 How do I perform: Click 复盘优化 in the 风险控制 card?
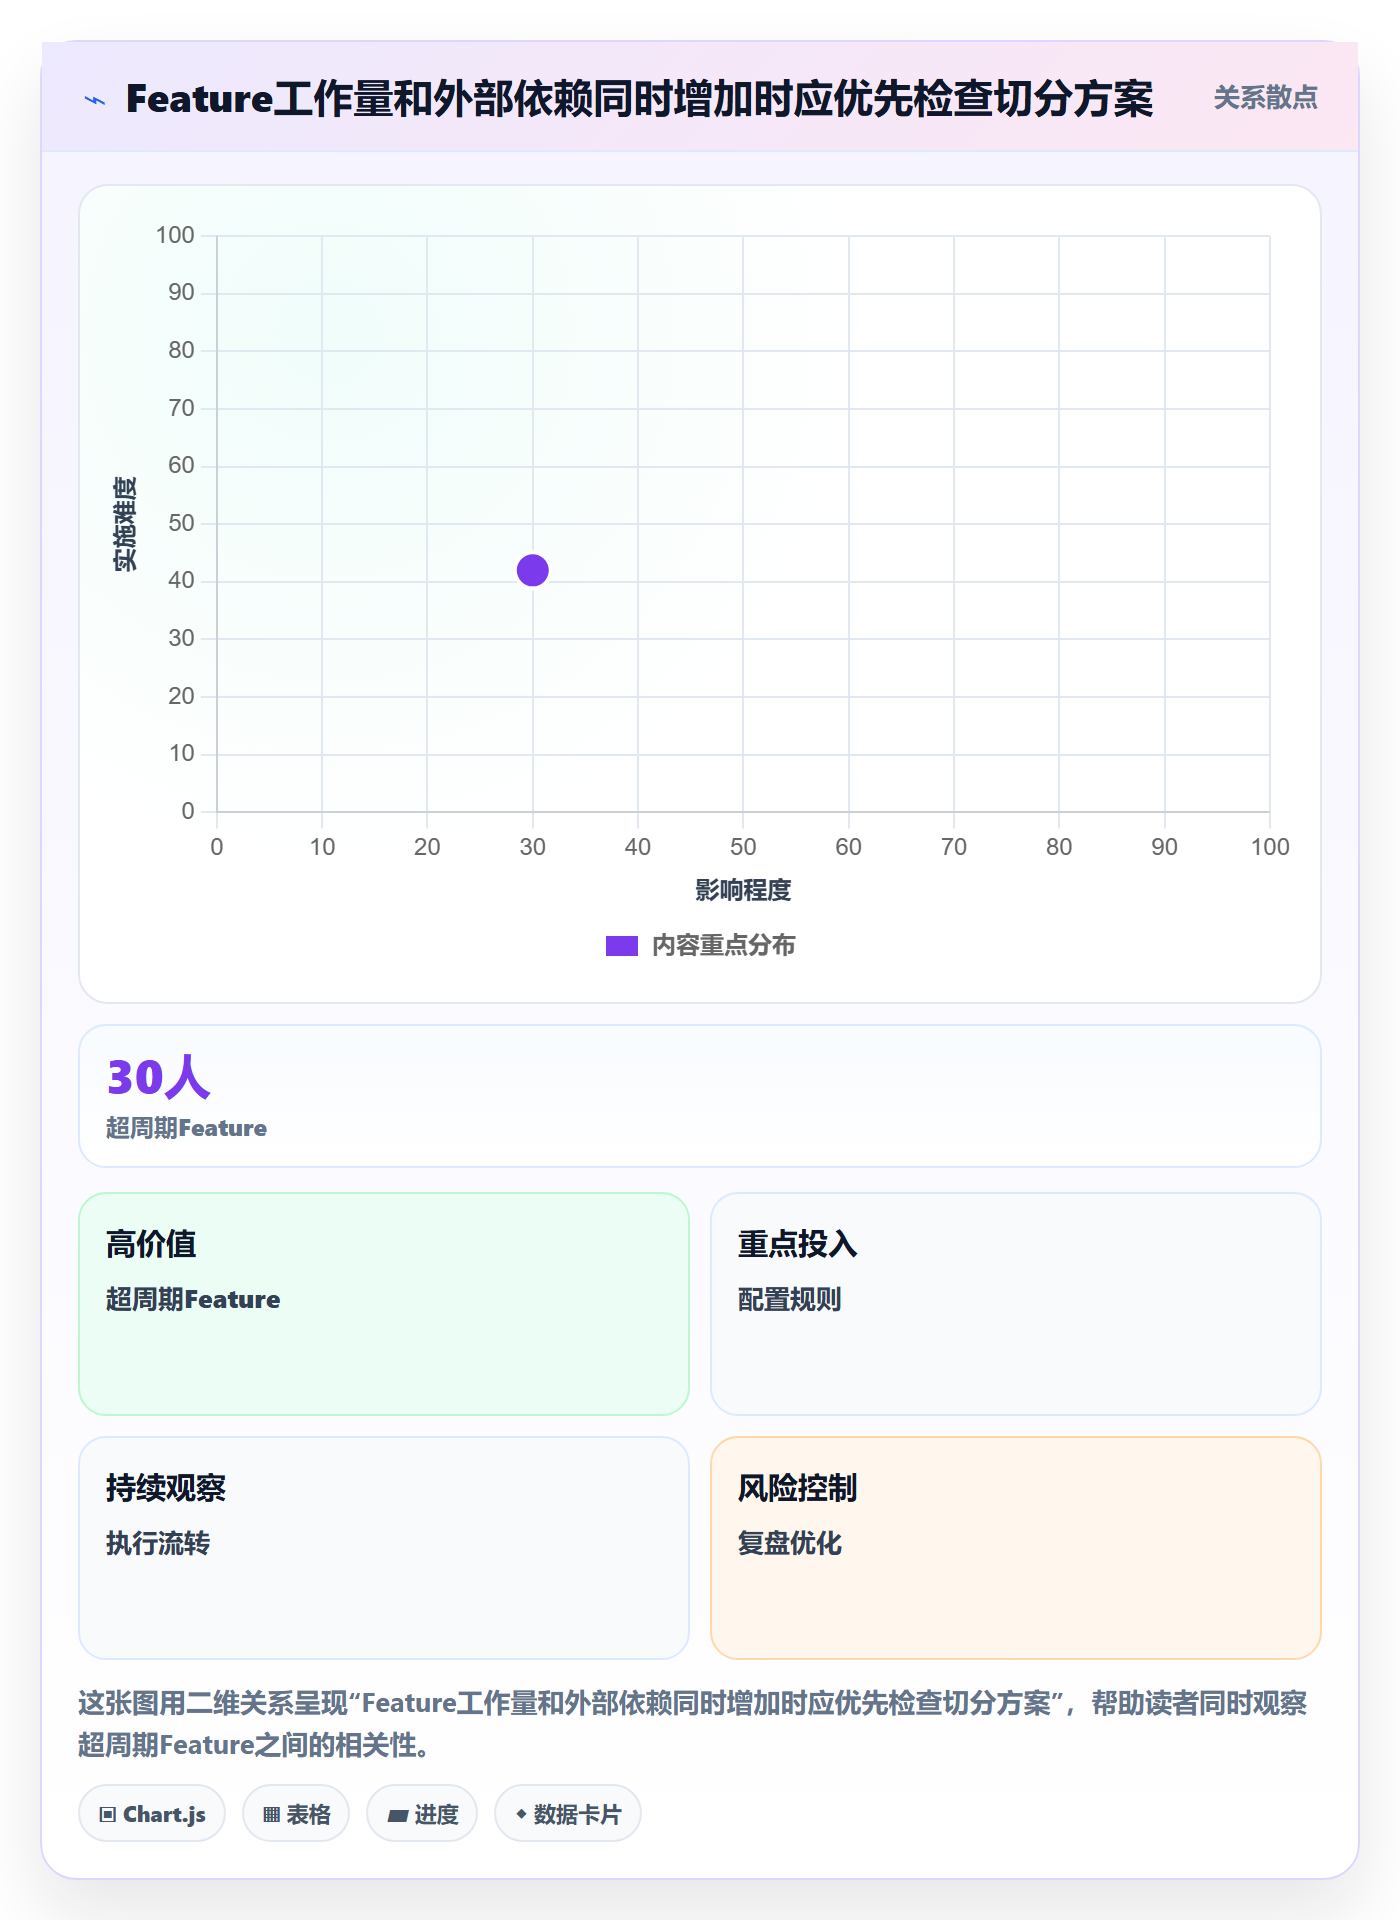click(790, 1543)
